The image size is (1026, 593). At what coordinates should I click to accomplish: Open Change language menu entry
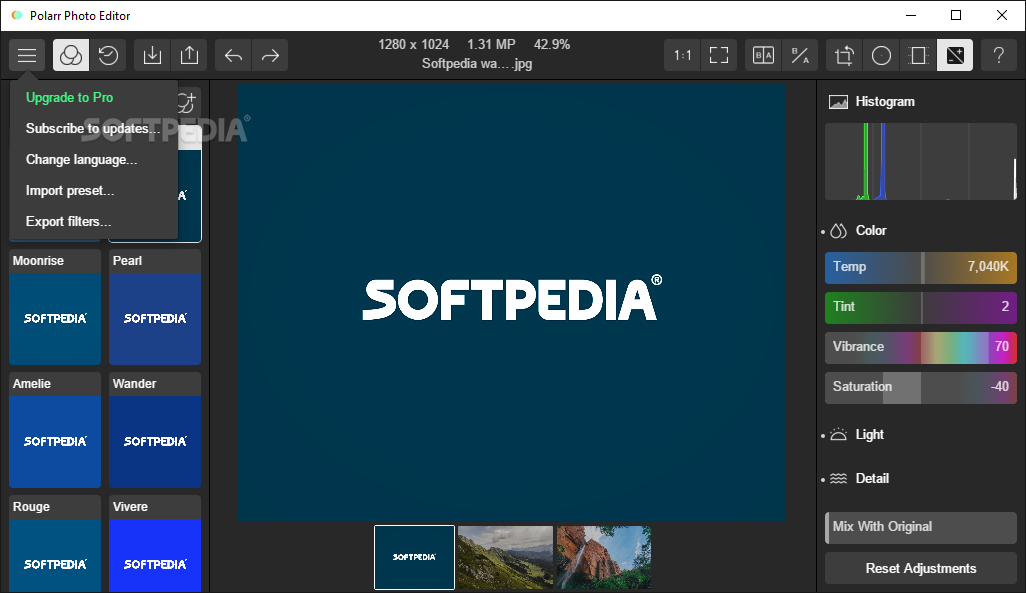point(81,160)
